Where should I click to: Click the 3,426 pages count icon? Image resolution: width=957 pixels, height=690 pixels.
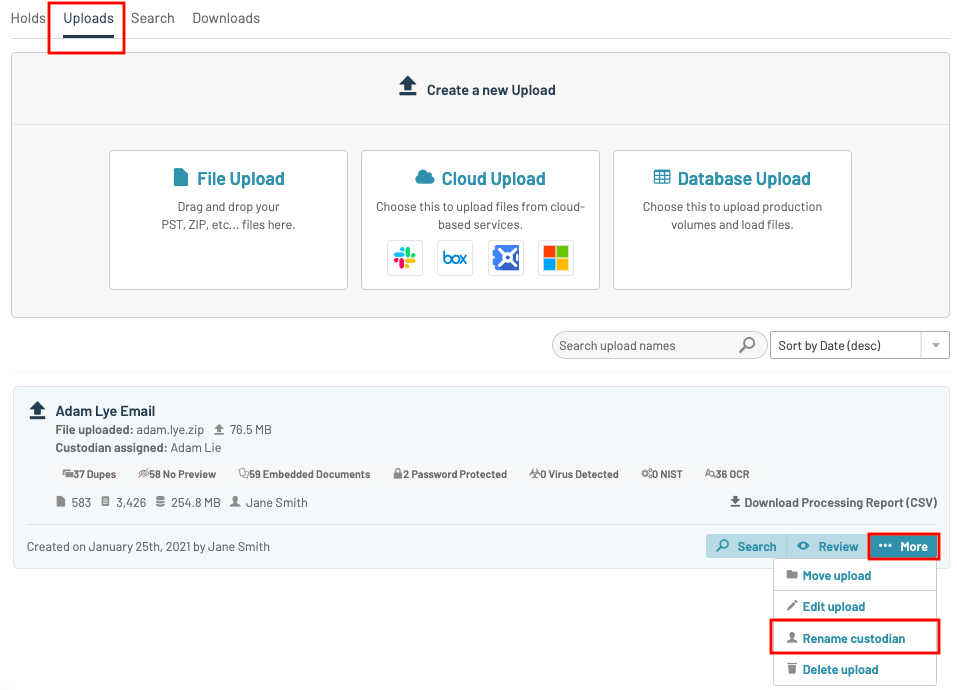(x=106, y=501)
